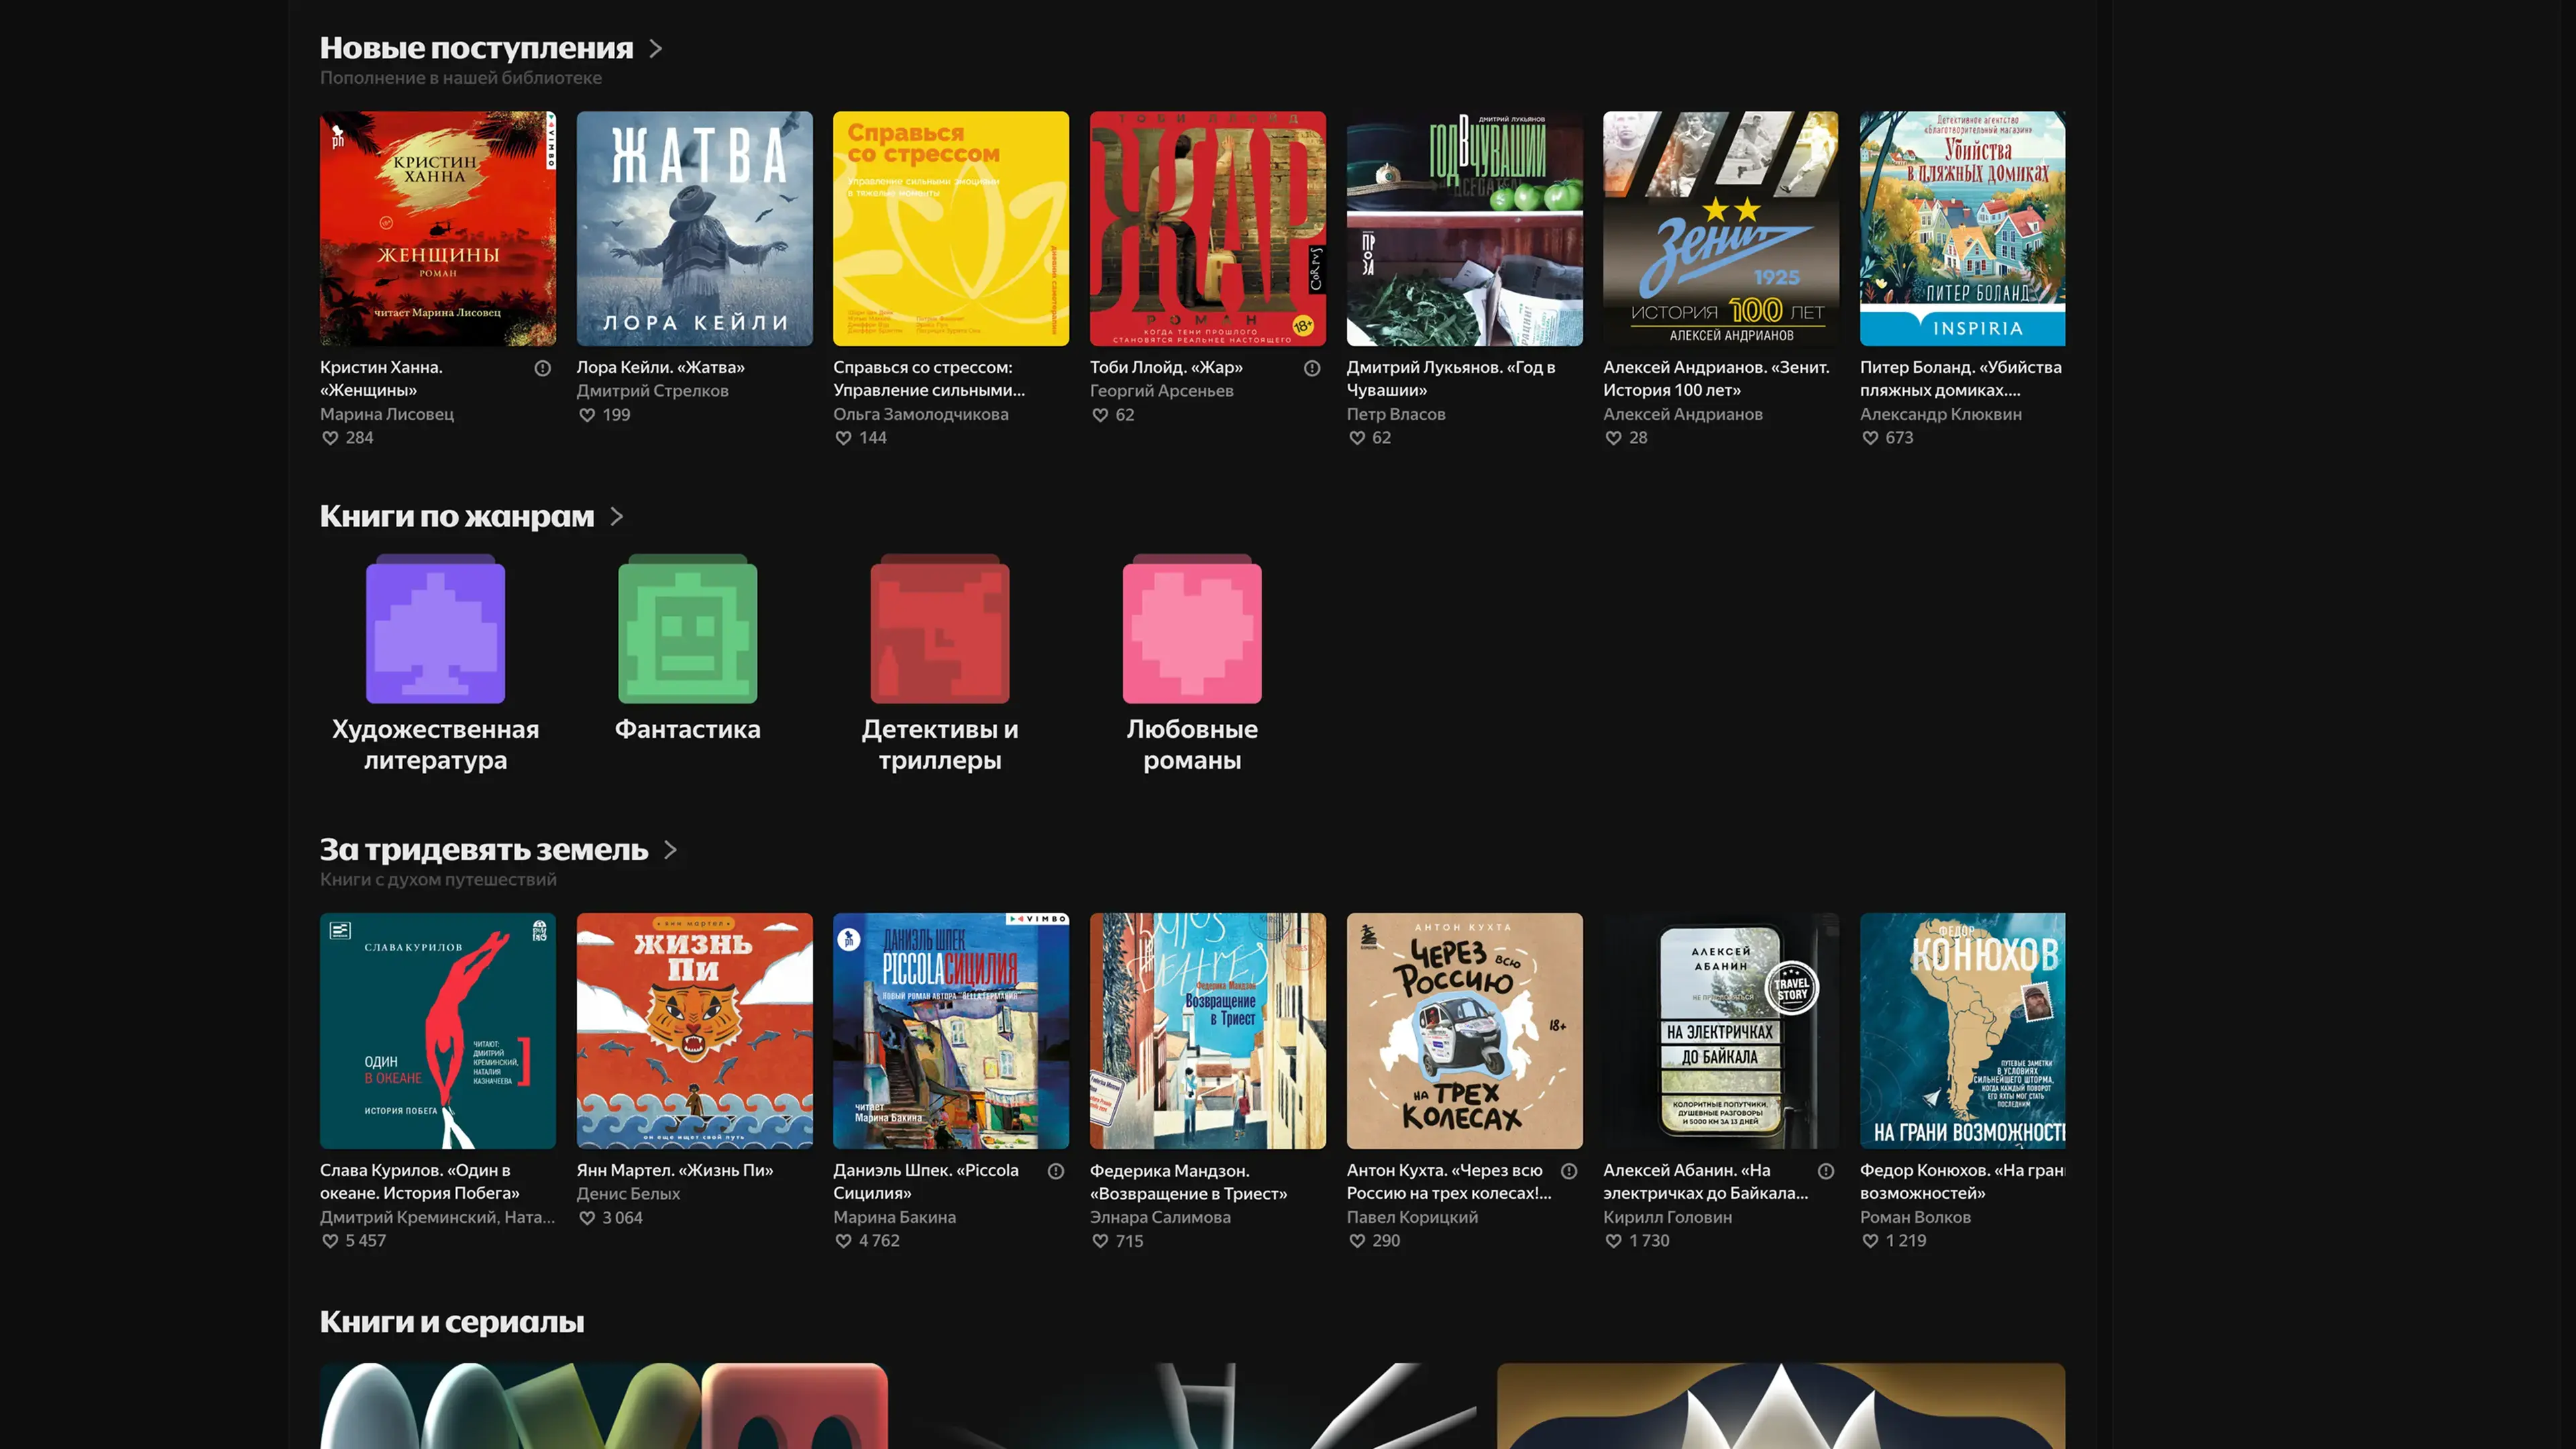This screenshot has width=2576, height=1449.
Task: Open narrator link Марина Бакина
Action: click(894, 1217)
